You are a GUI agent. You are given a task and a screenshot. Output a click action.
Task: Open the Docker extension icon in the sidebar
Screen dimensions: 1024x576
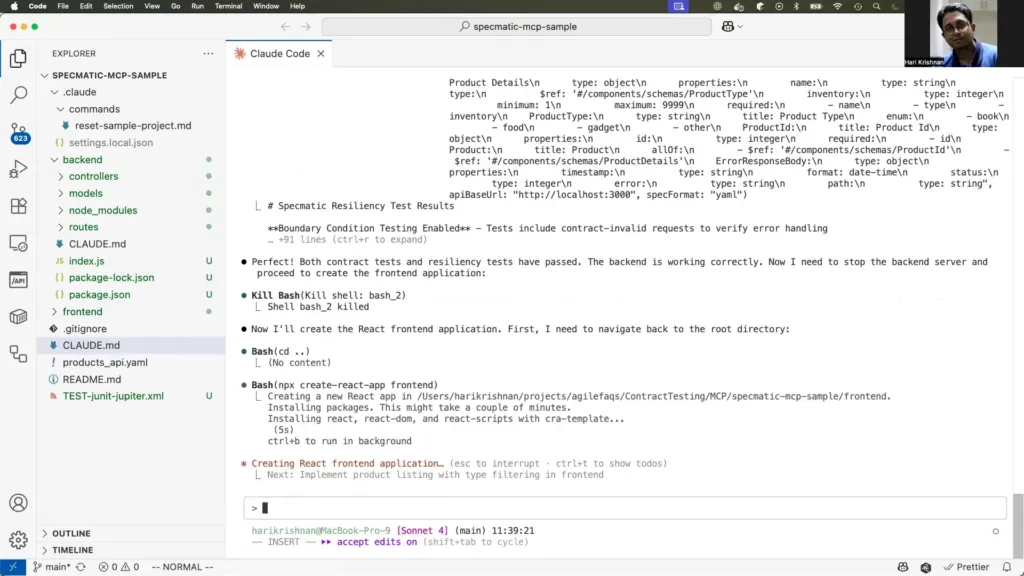tap(18, 317)
